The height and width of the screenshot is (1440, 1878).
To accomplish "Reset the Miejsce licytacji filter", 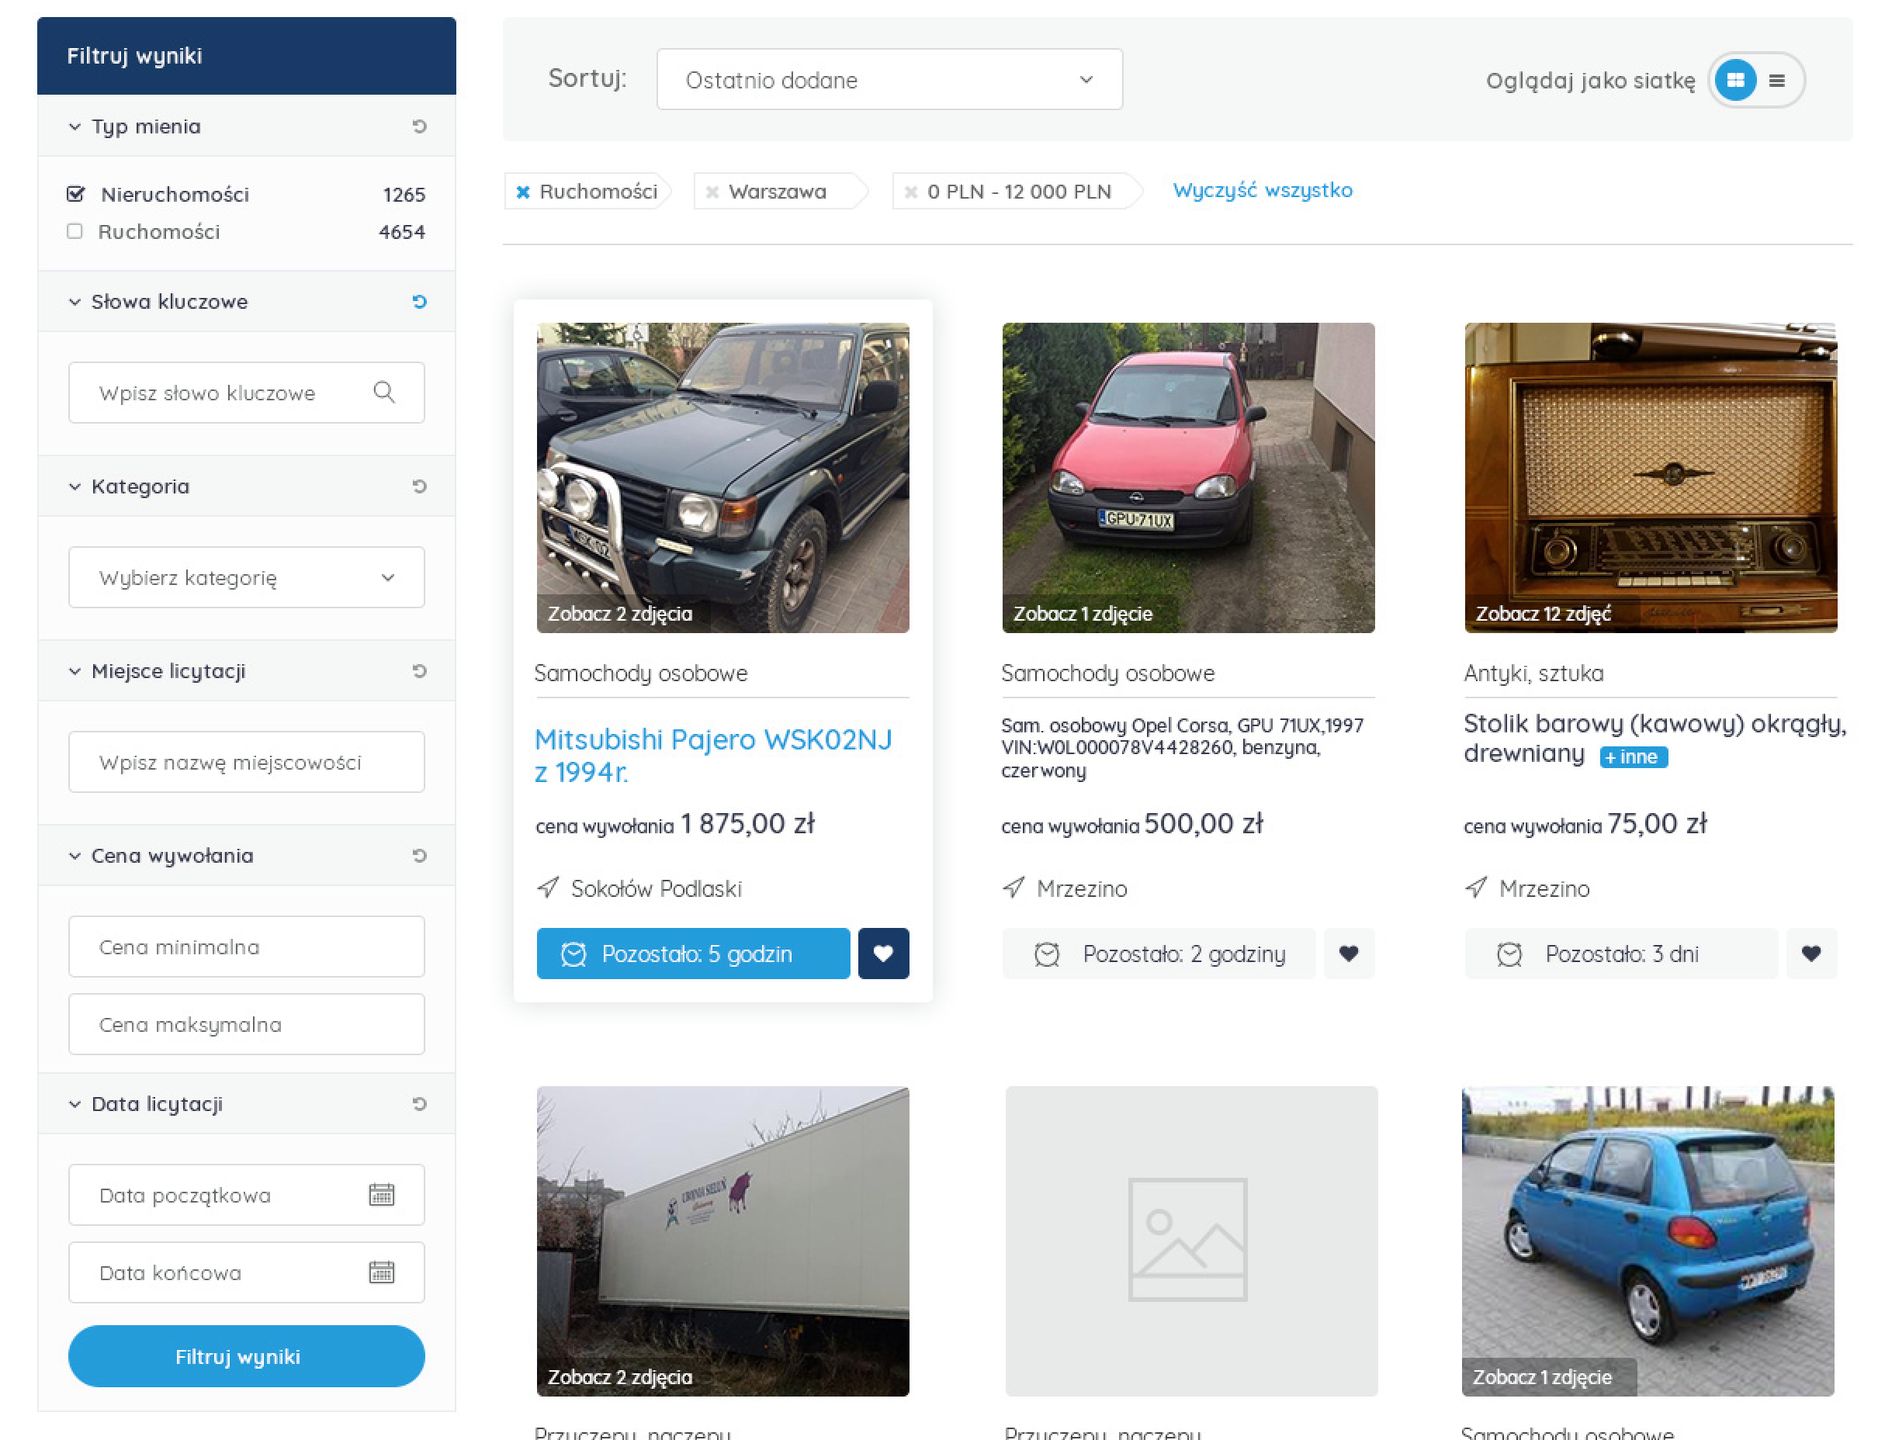I will [x=419, y=671].
